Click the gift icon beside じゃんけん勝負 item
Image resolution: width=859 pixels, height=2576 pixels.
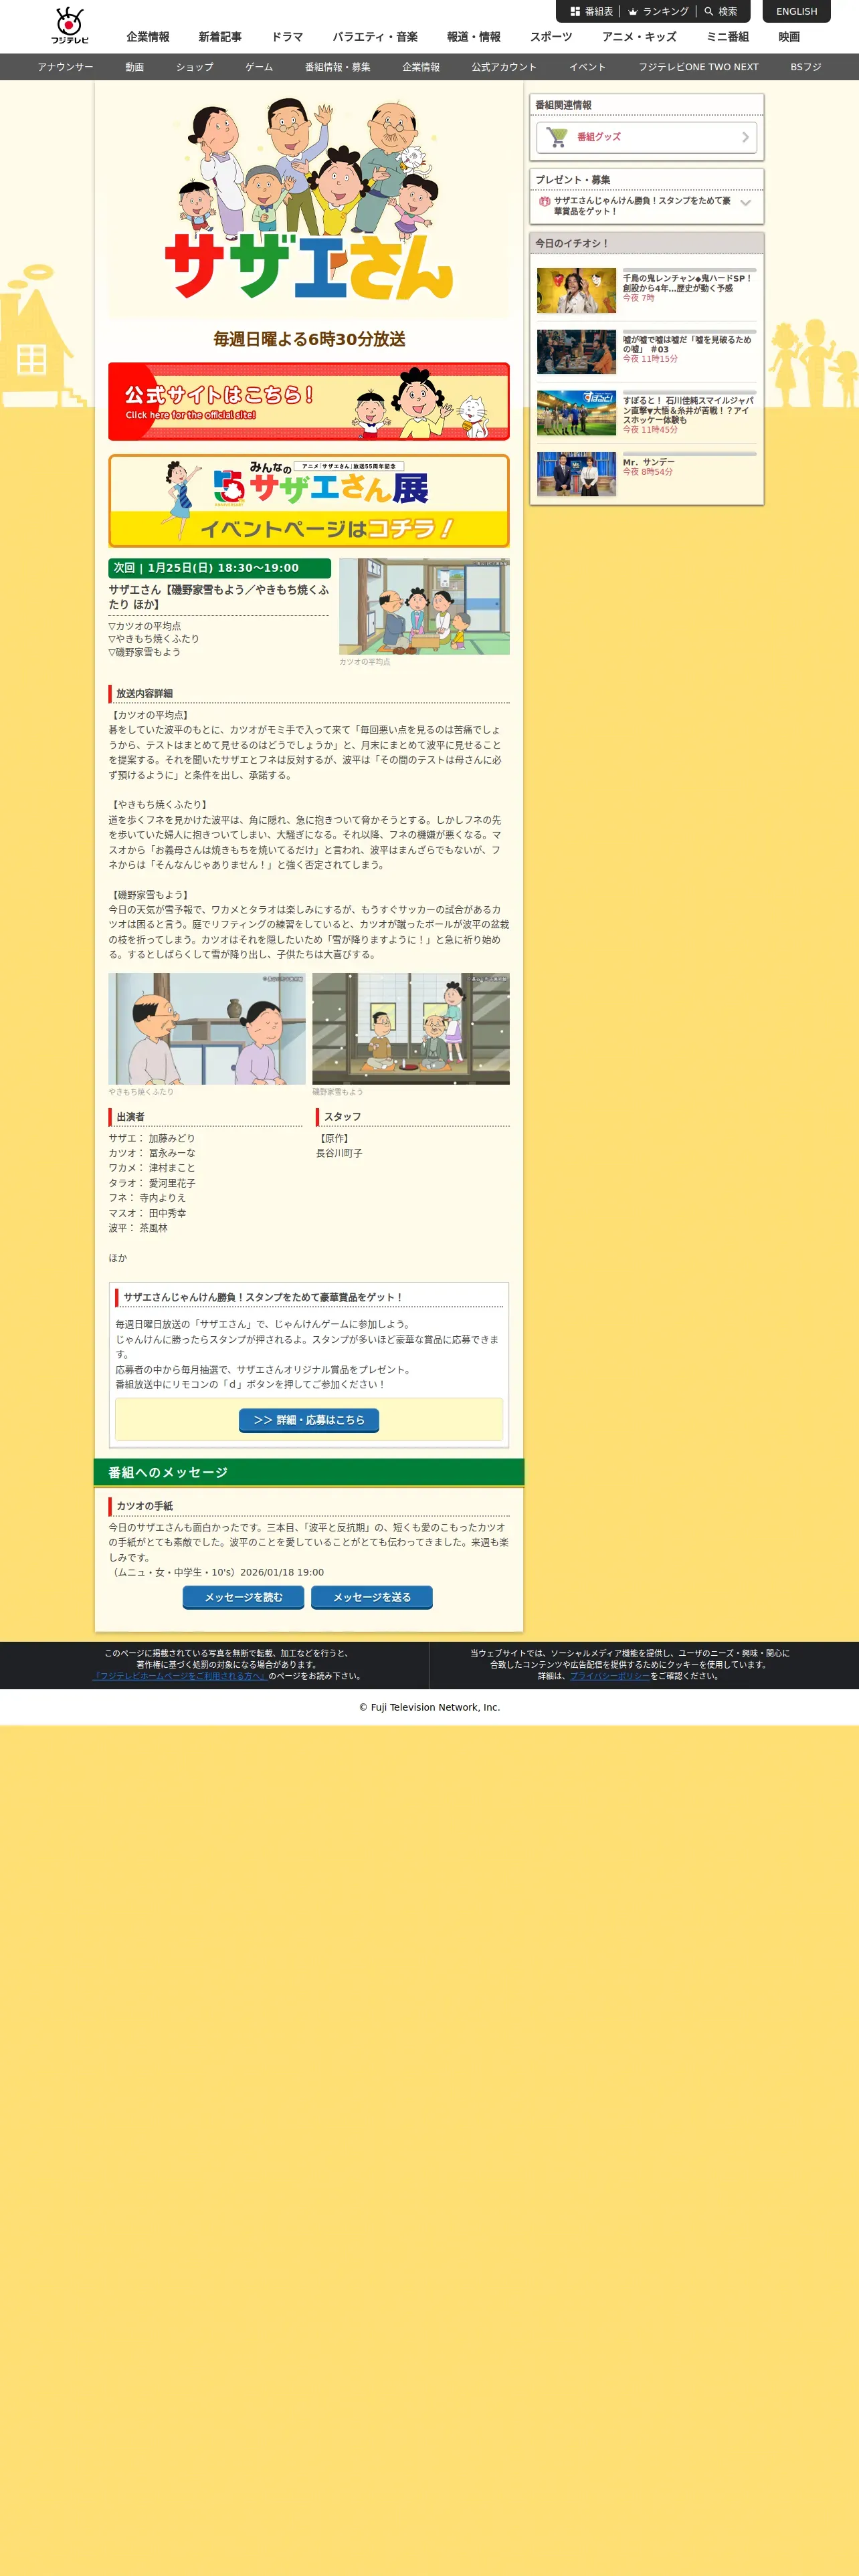tap(545, 201)
